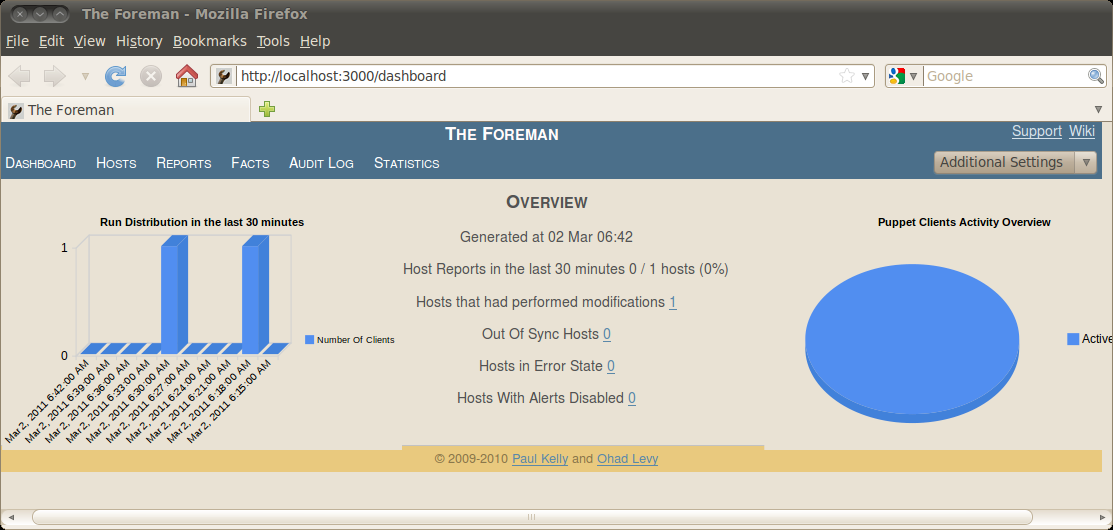Click the browser Back arrow button

click(19, 76)
